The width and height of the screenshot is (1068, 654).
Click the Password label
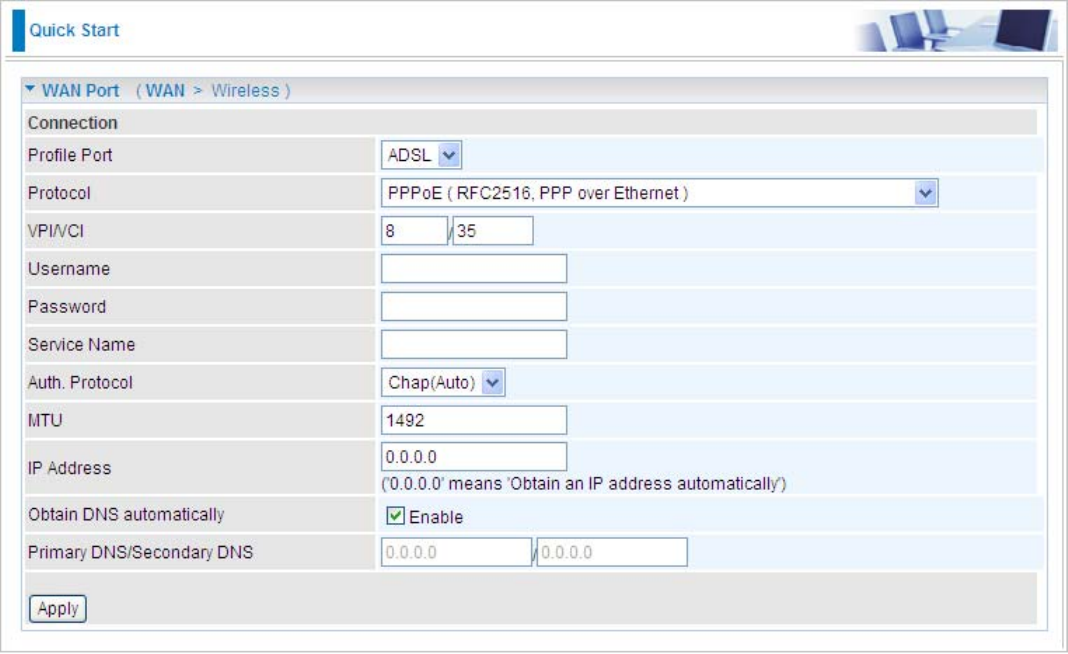click(x=67, y=307)
